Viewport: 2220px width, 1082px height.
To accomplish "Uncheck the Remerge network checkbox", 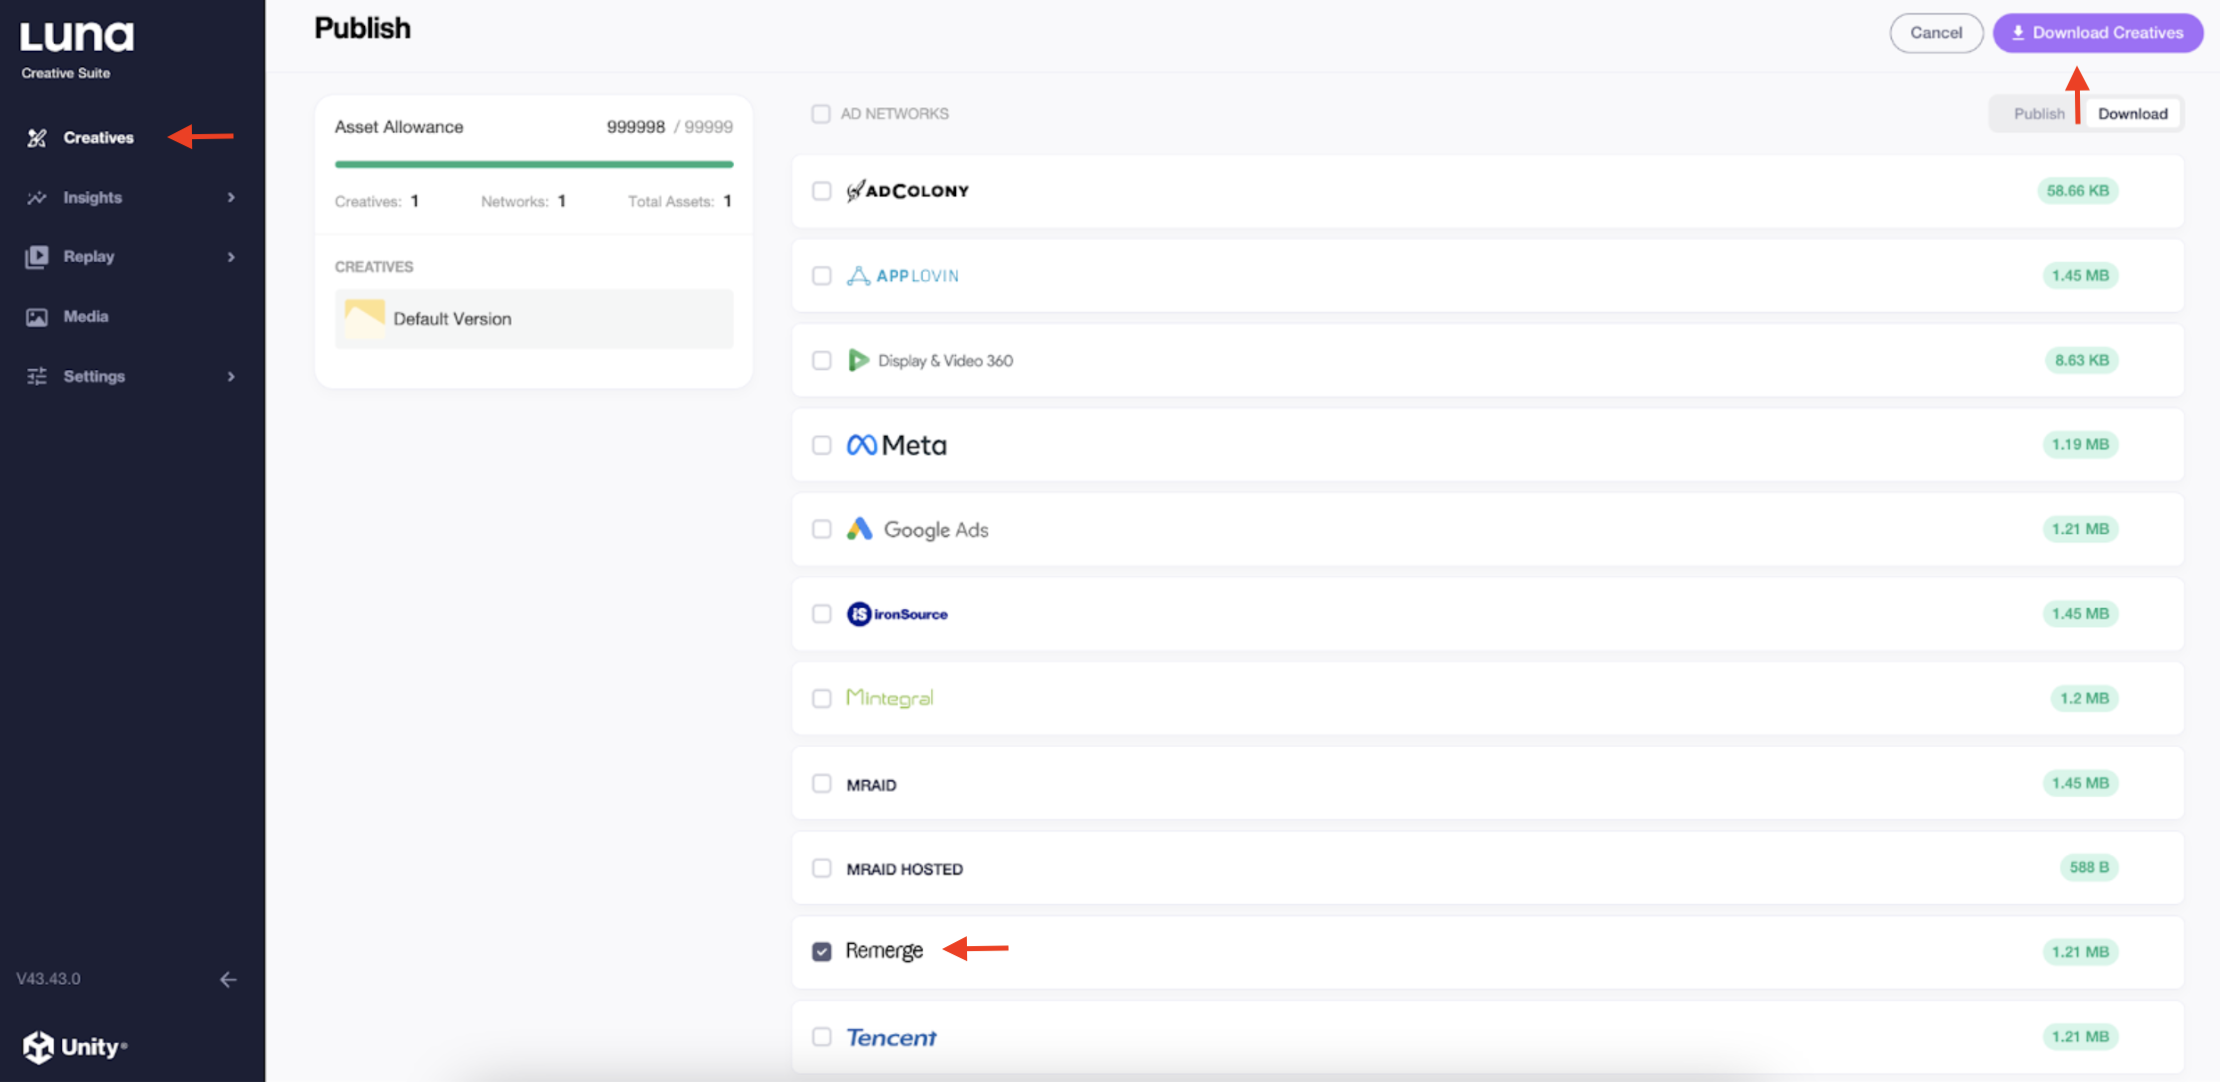I will click(821, 951).
